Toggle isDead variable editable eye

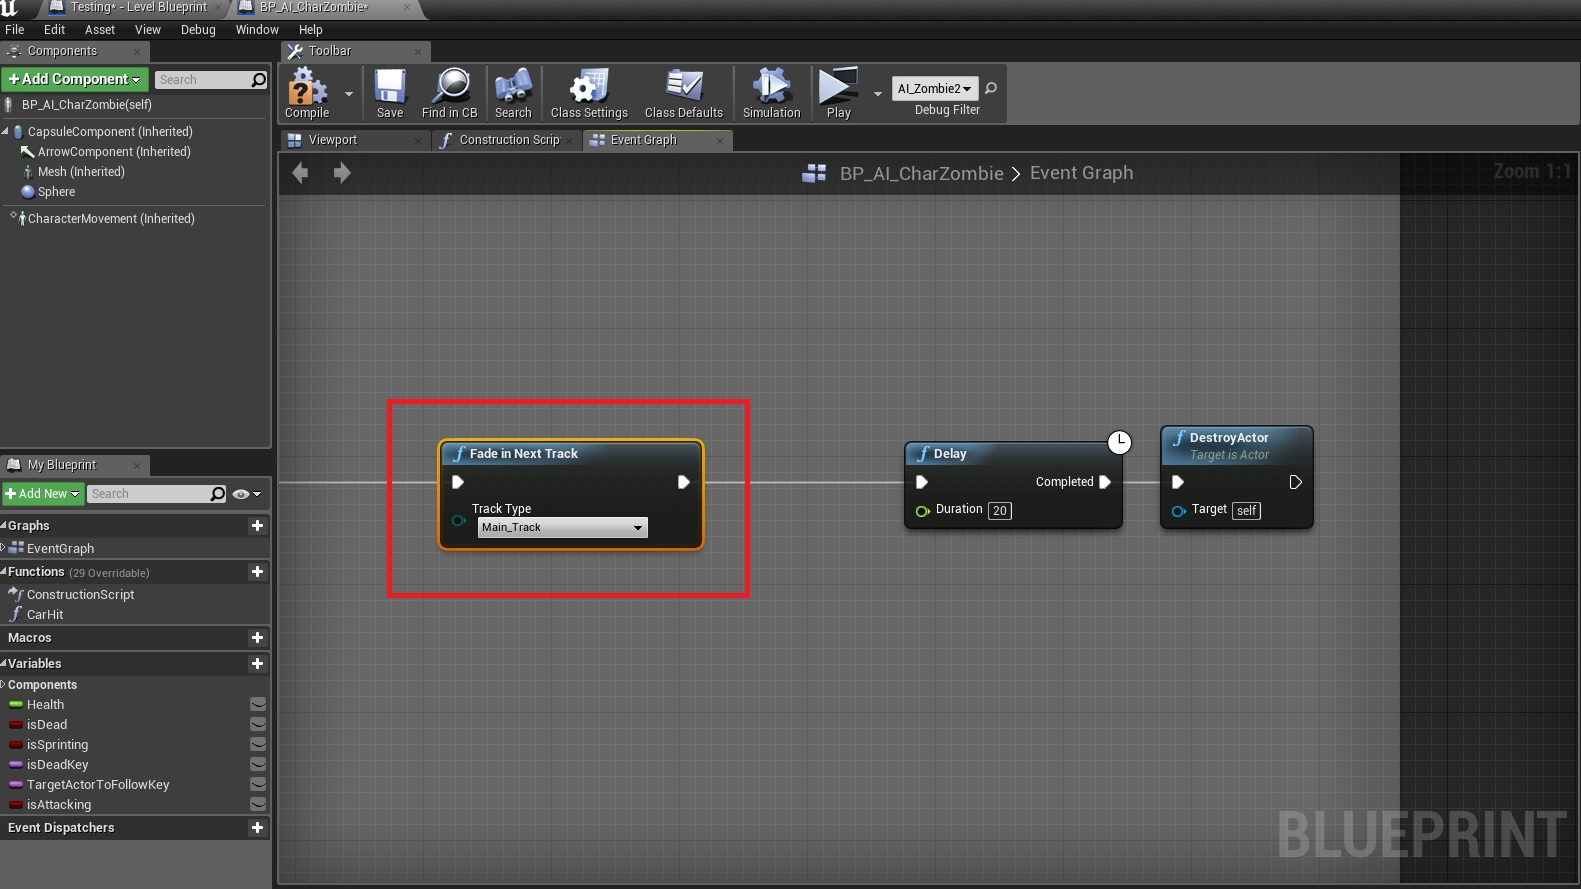coord(257,725)
